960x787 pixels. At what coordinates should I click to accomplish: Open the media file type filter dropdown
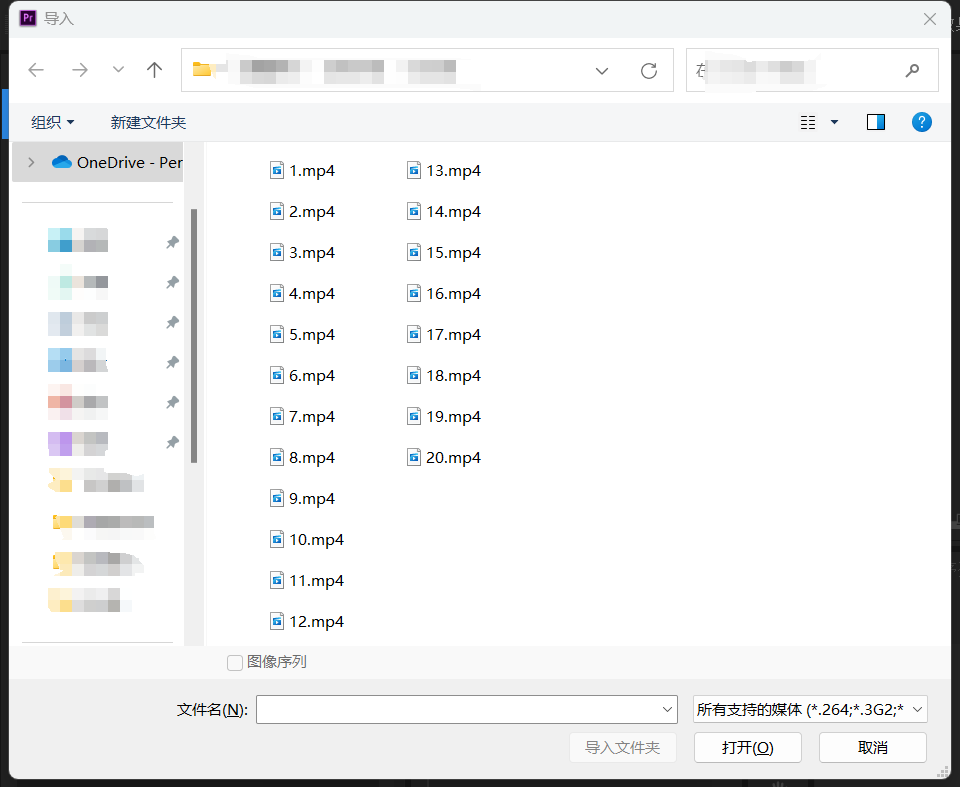(811, 710)
